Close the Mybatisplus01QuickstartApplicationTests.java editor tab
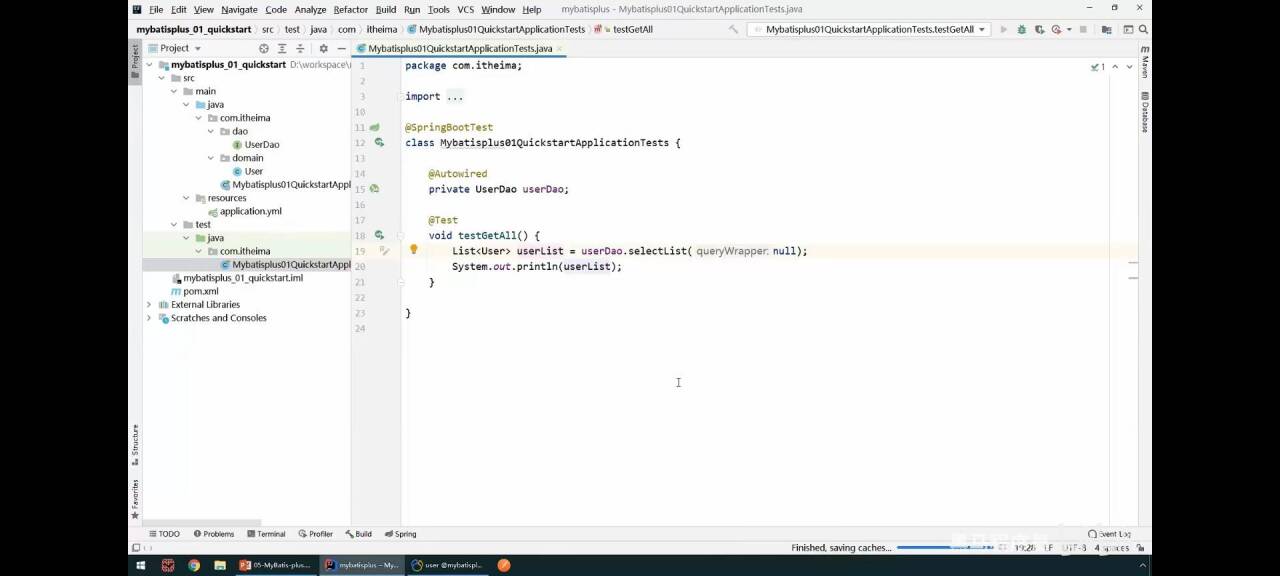The height and width of the screenshot is (576, 1280). click(x=560, y=48)
